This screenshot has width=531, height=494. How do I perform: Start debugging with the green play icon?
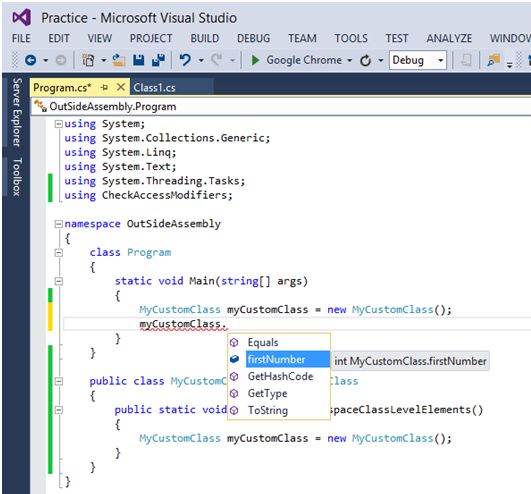pos(255,60)
